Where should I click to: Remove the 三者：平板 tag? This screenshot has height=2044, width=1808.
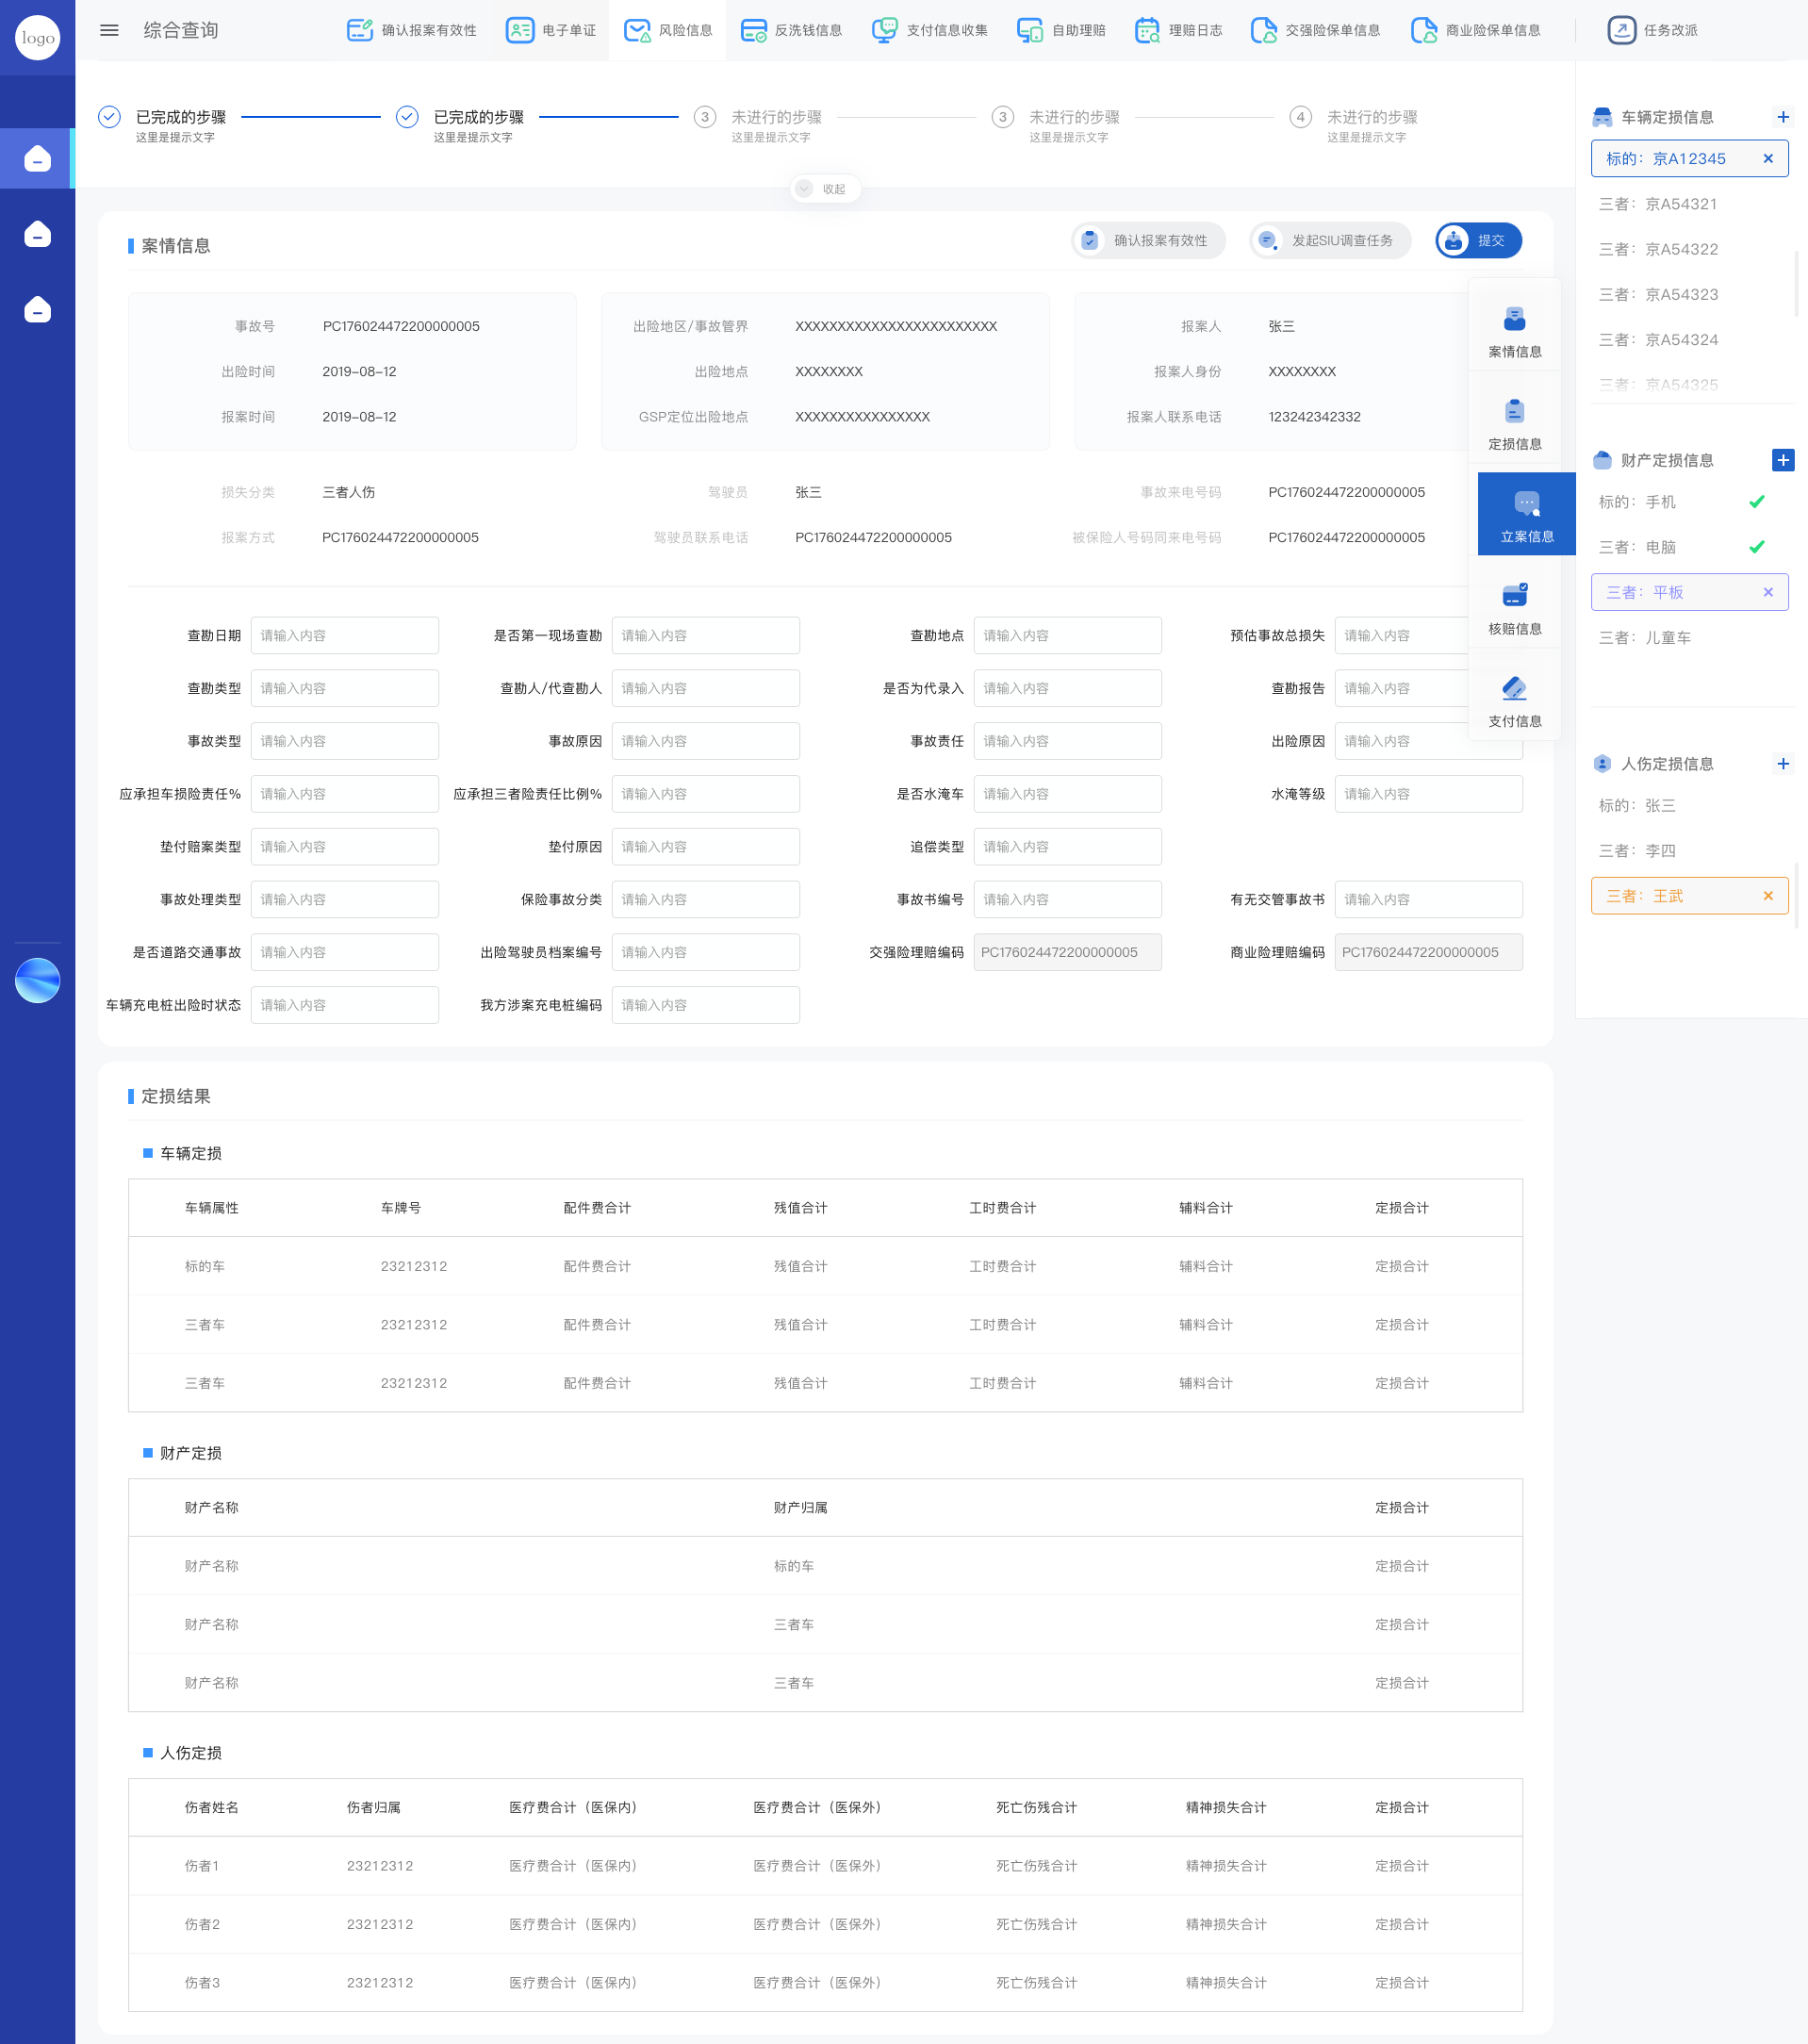pos(1767,592)
